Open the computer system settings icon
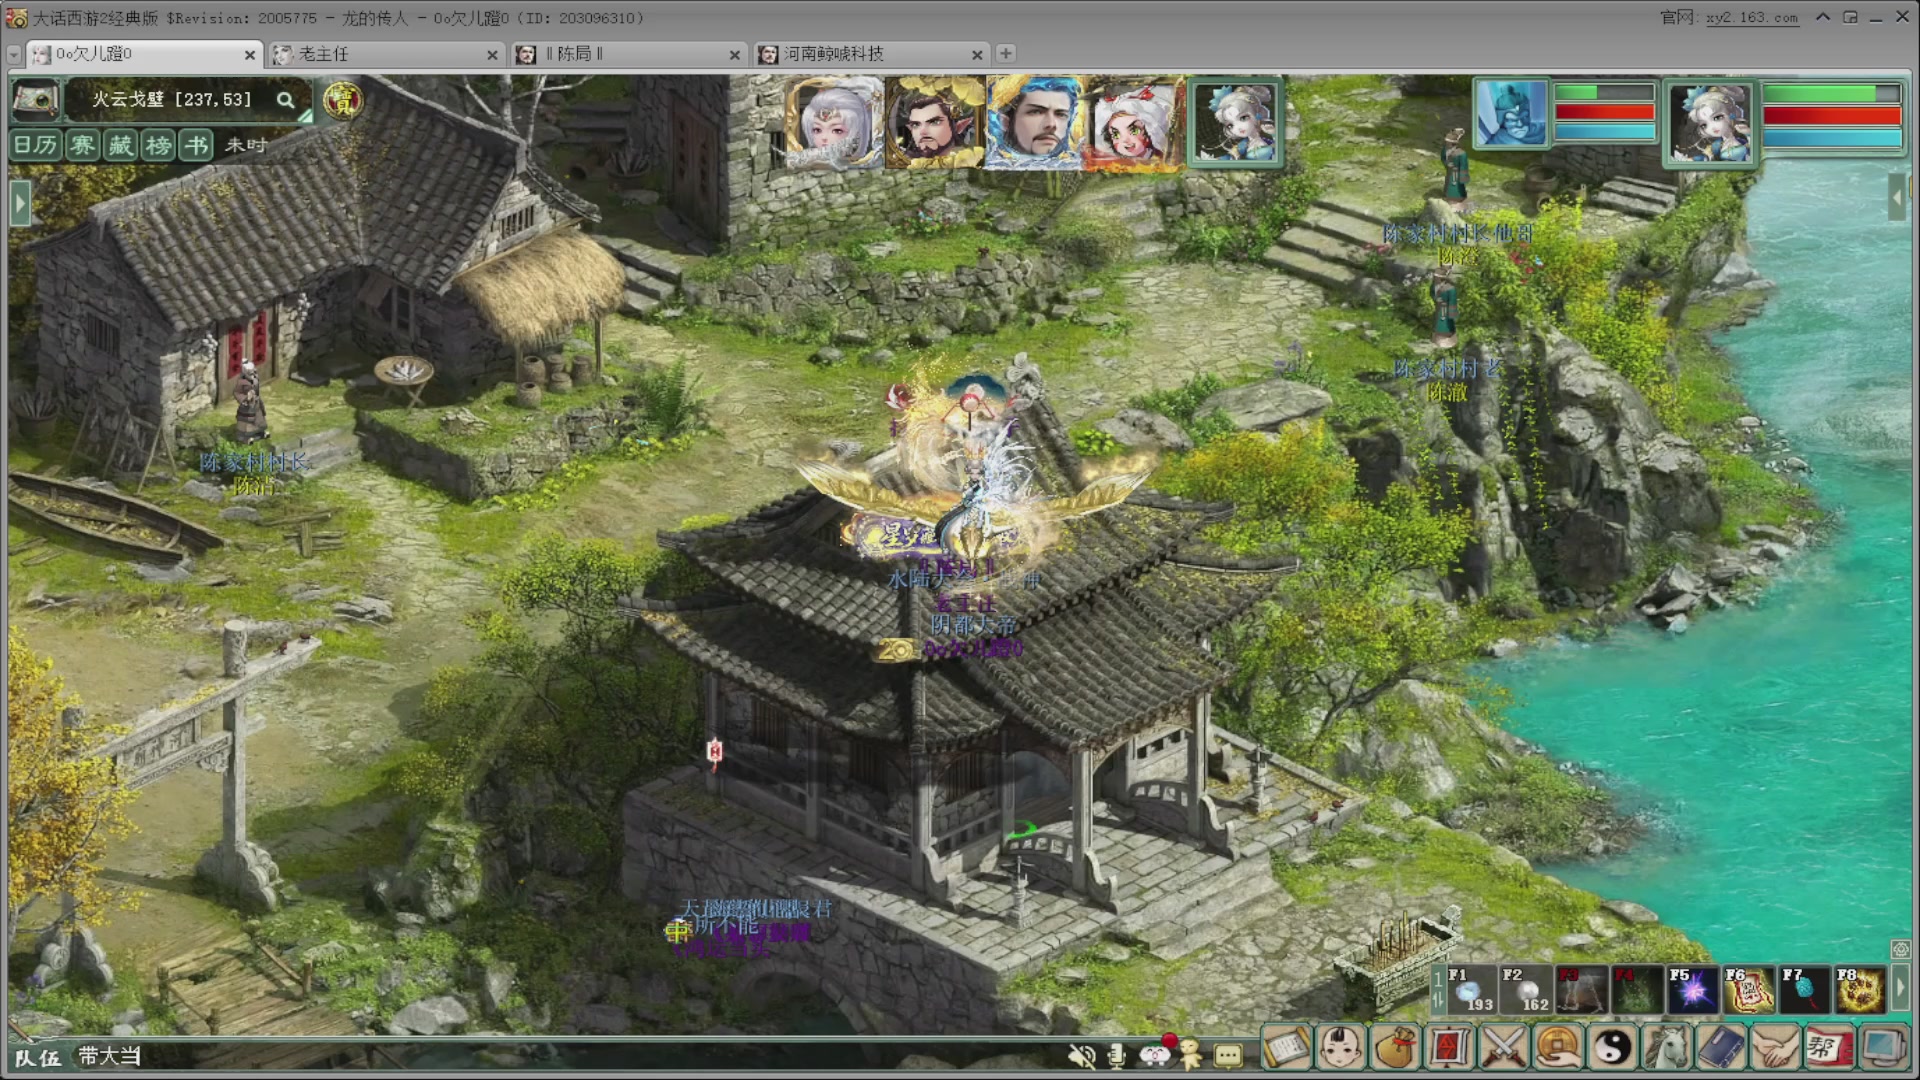 pos(1883,1048)
